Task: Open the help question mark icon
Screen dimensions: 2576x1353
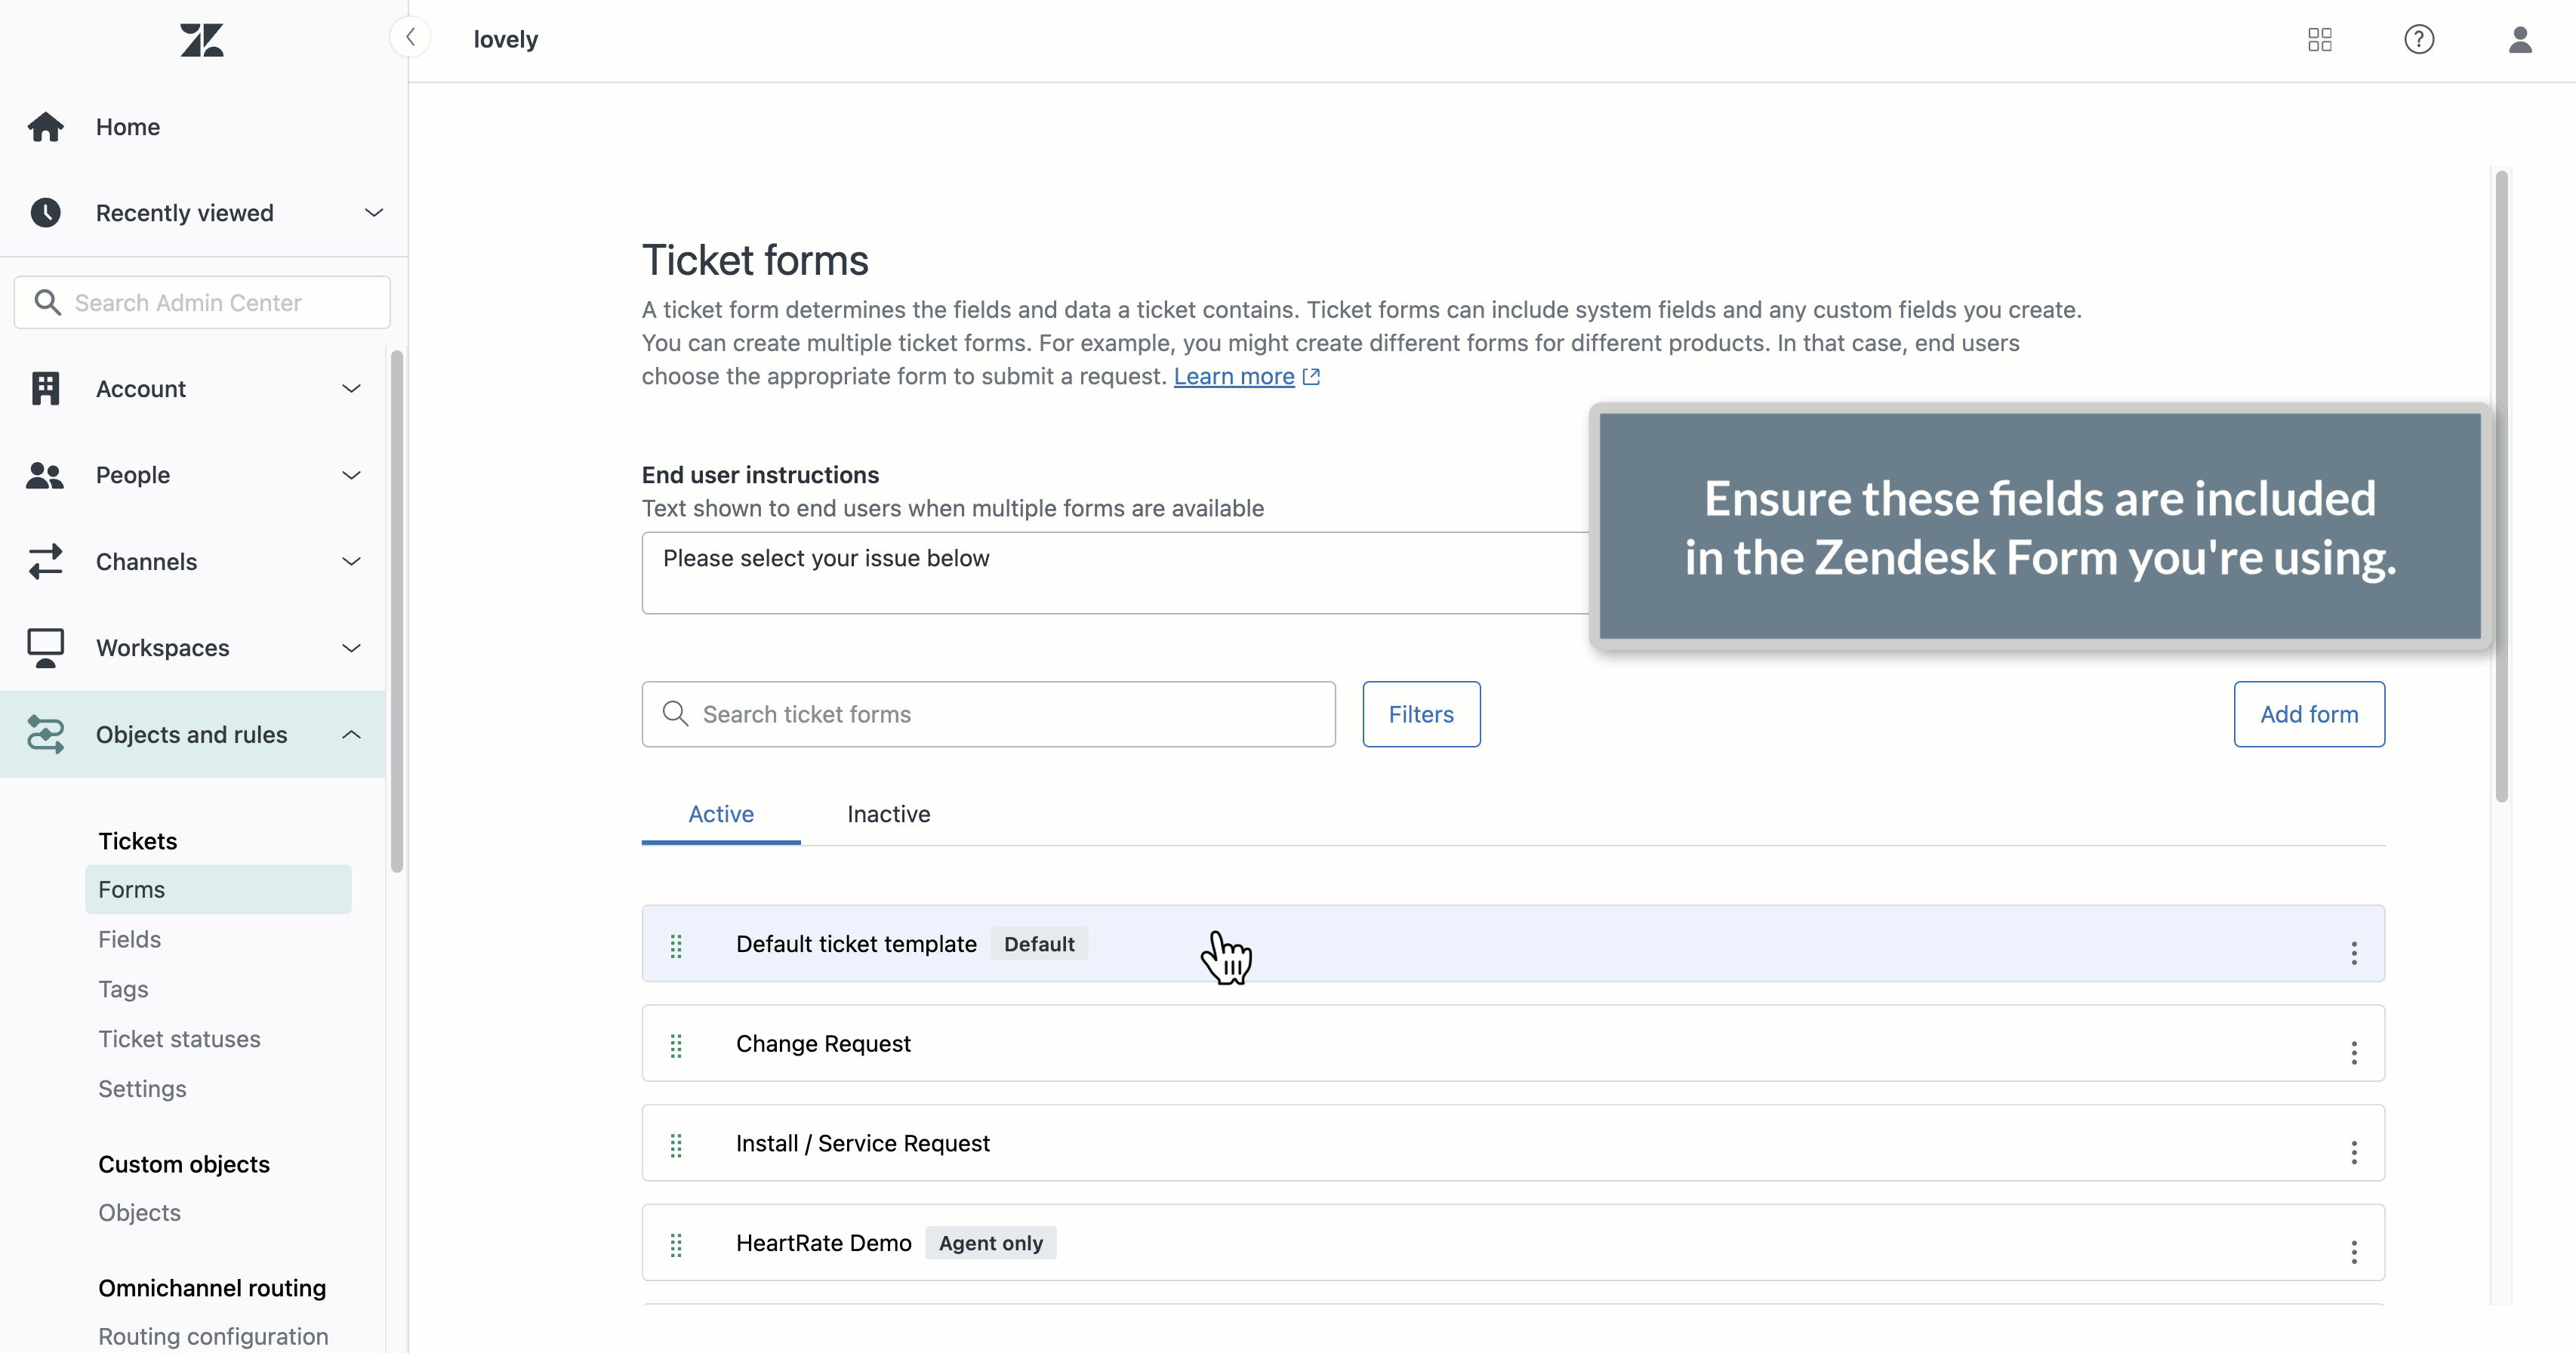Action: tap(2419, 40)
